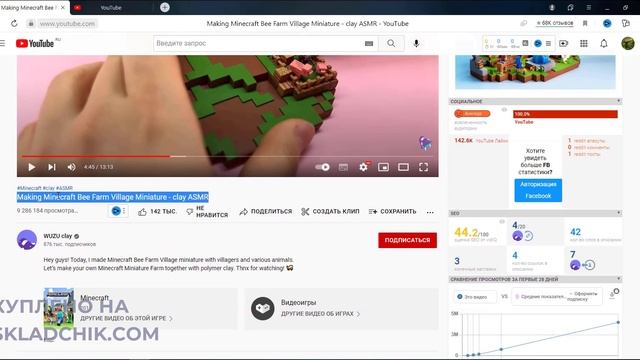Bookmark the page in address bar
The height and width of the screenshot is (360, 640).
coord(585,24)
